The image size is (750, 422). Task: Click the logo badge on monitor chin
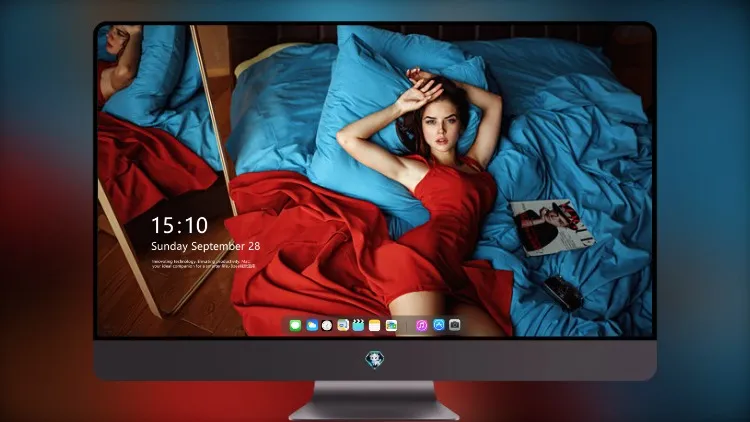[x=375, y=360]
